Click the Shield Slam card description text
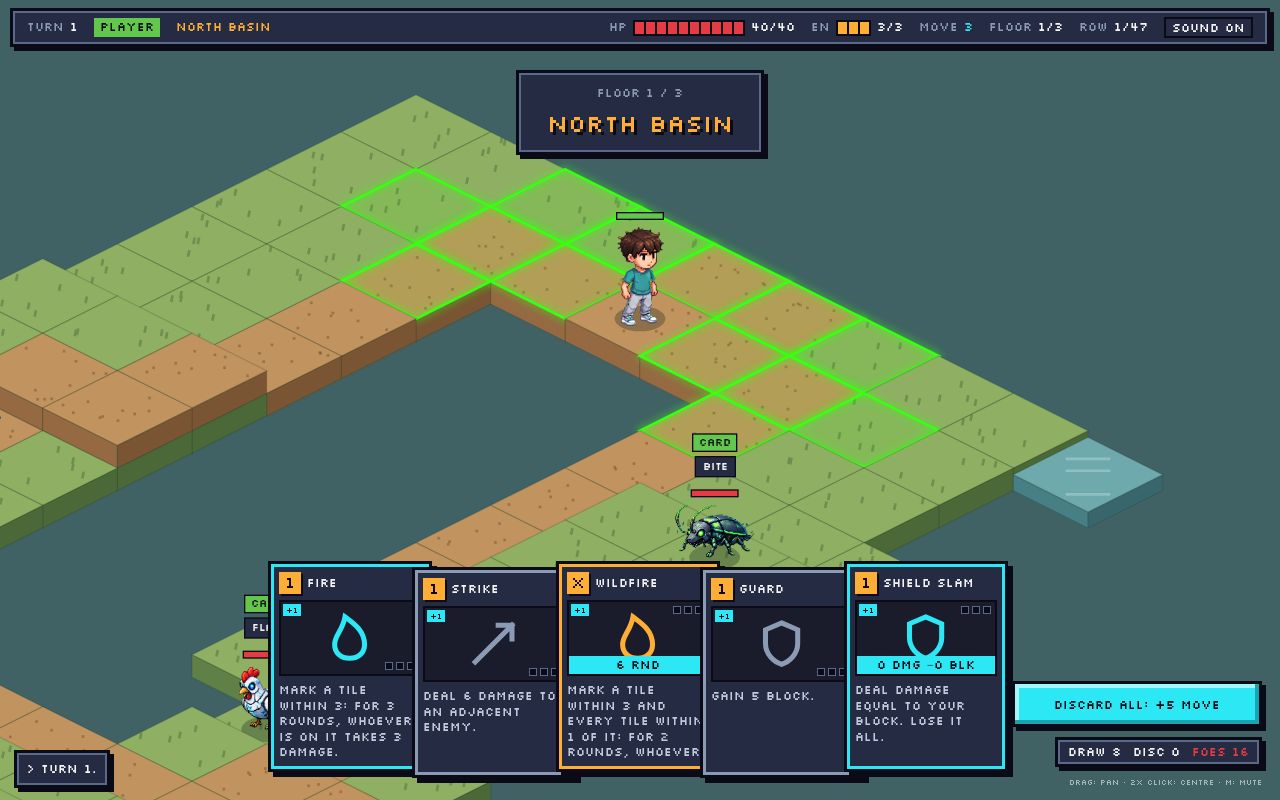The image size is (1280, 800). 910,713
